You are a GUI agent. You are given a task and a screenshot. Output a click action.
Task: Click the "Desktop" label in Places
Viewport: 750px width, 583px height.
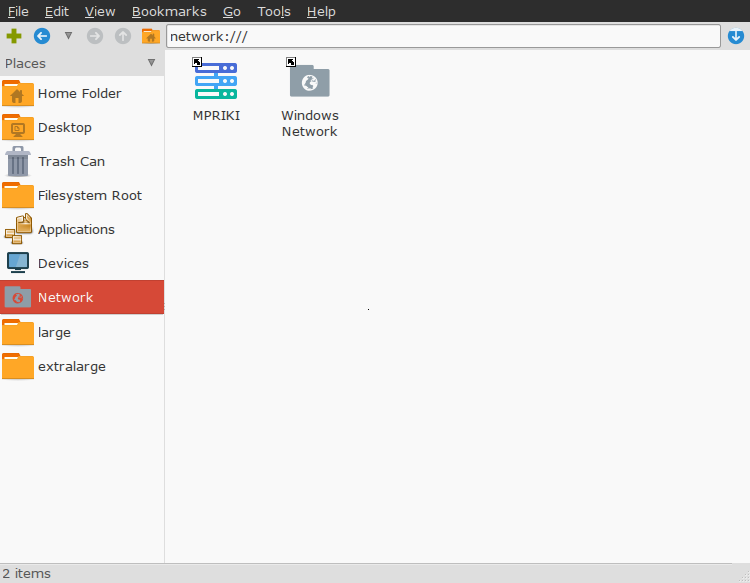click(x=65, y=127)
